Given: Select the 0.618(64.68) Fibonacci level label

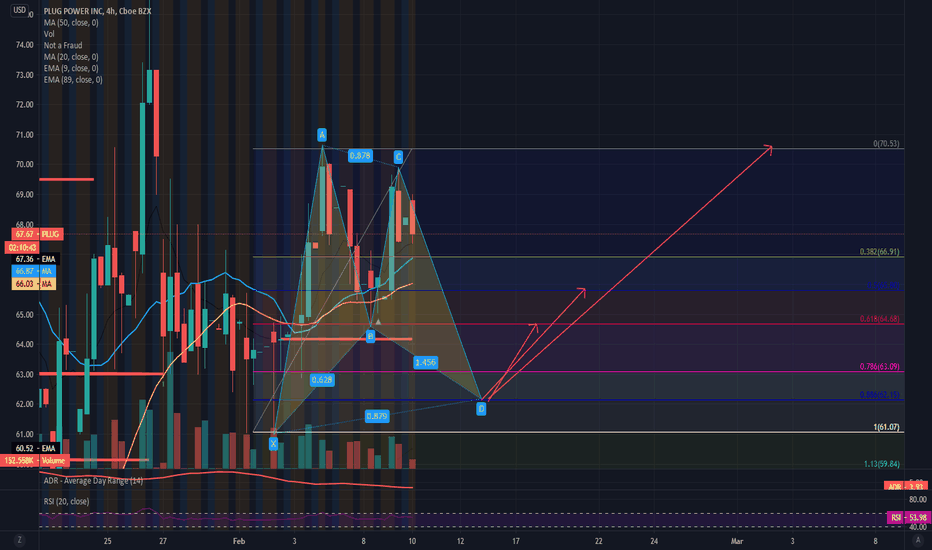Looking at the screenshot, I should click(x=879, y=319).
